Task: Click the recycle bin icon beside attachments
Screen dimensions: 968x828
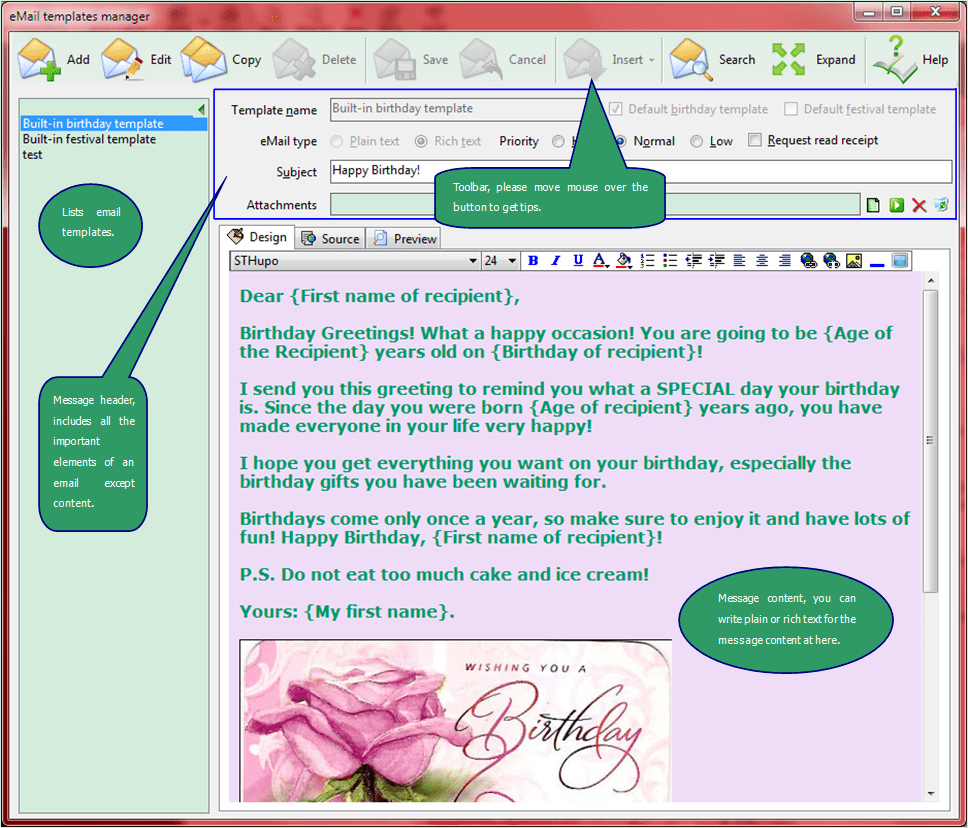Action: point(941,204)
